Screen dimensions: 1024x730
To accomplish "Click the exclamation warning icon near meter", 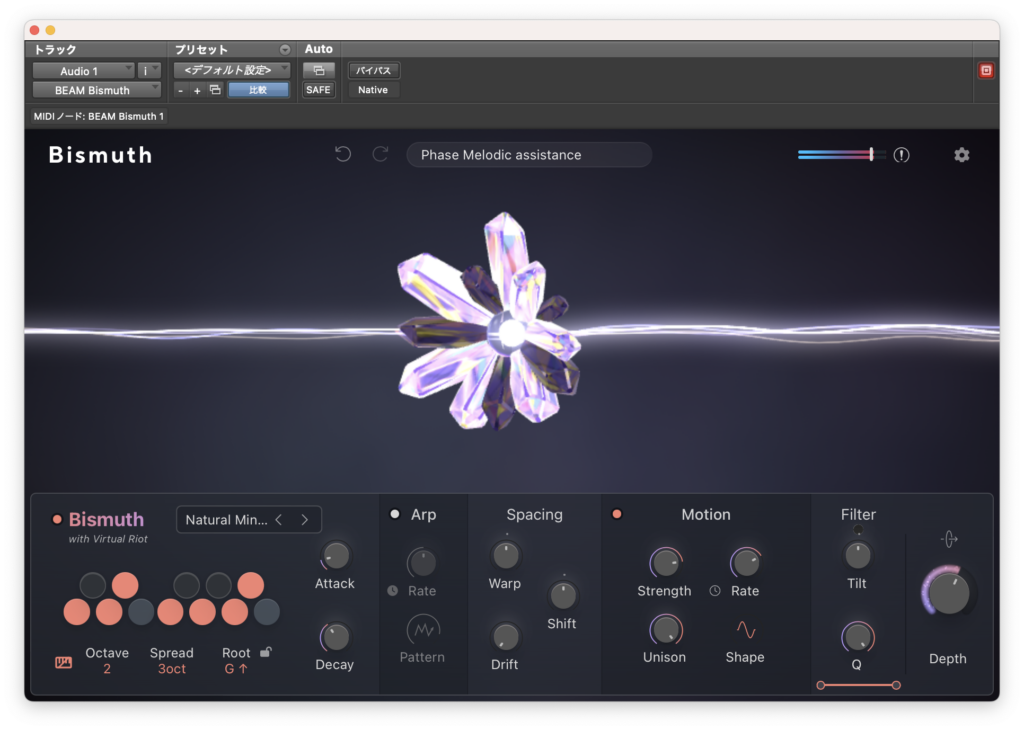I will click(x=901, y=155).
